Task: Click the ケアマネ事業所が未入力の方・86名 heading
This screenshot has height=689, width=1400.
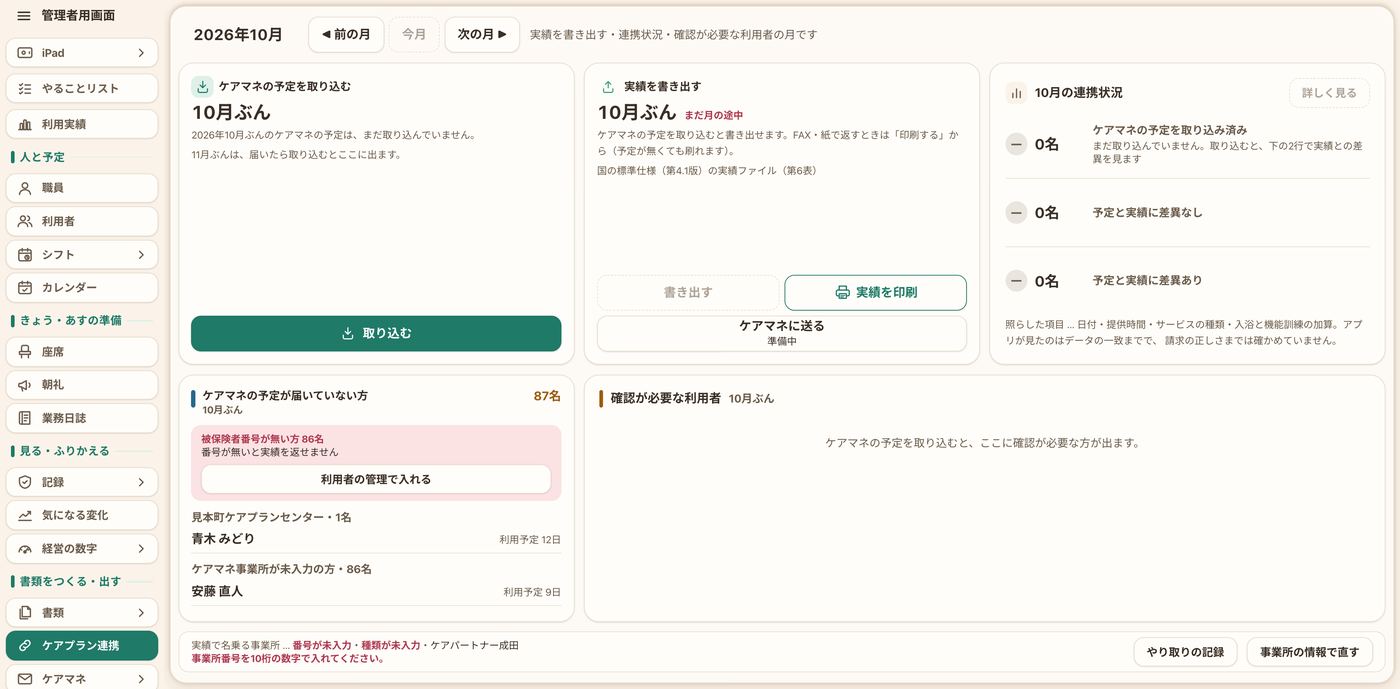Action: 281,569
